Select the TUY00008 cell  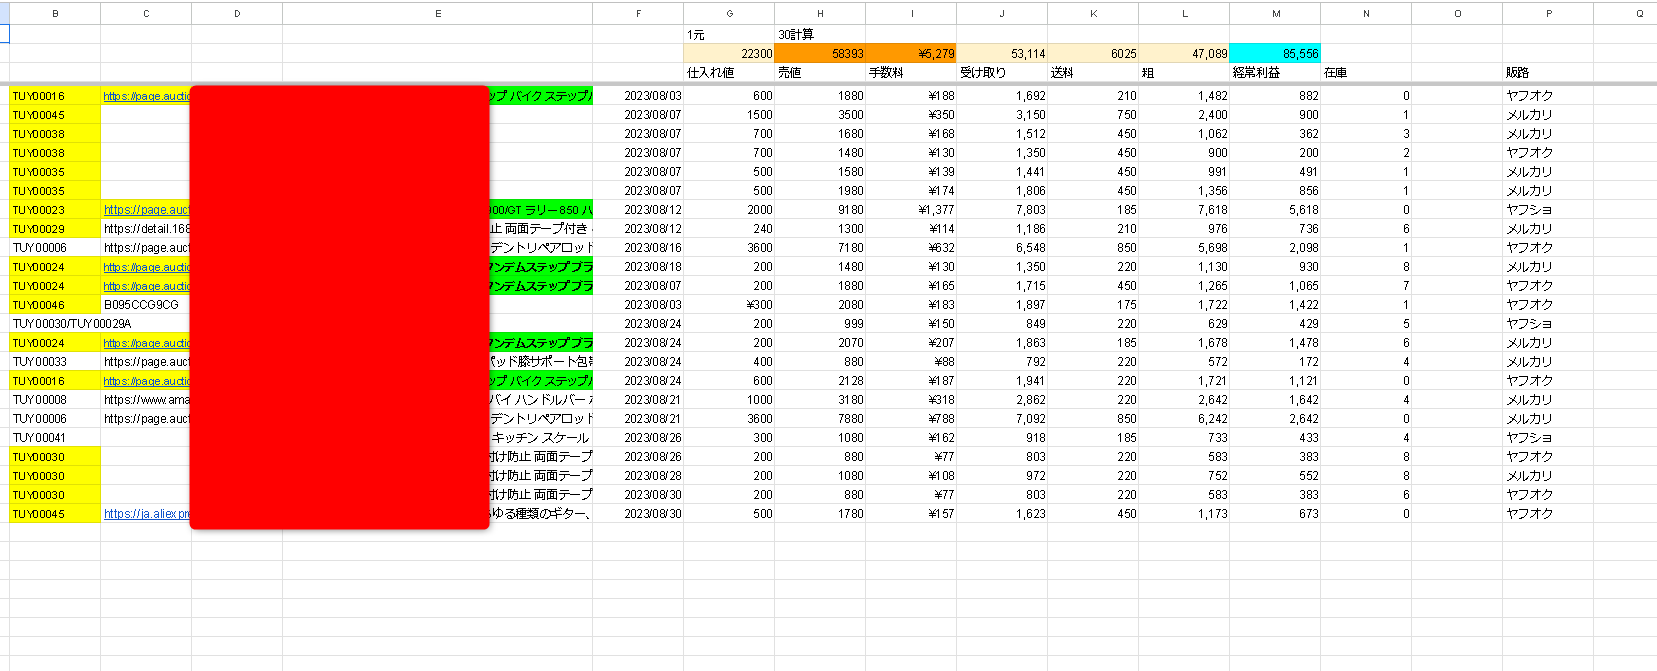(x=55, y=400)
